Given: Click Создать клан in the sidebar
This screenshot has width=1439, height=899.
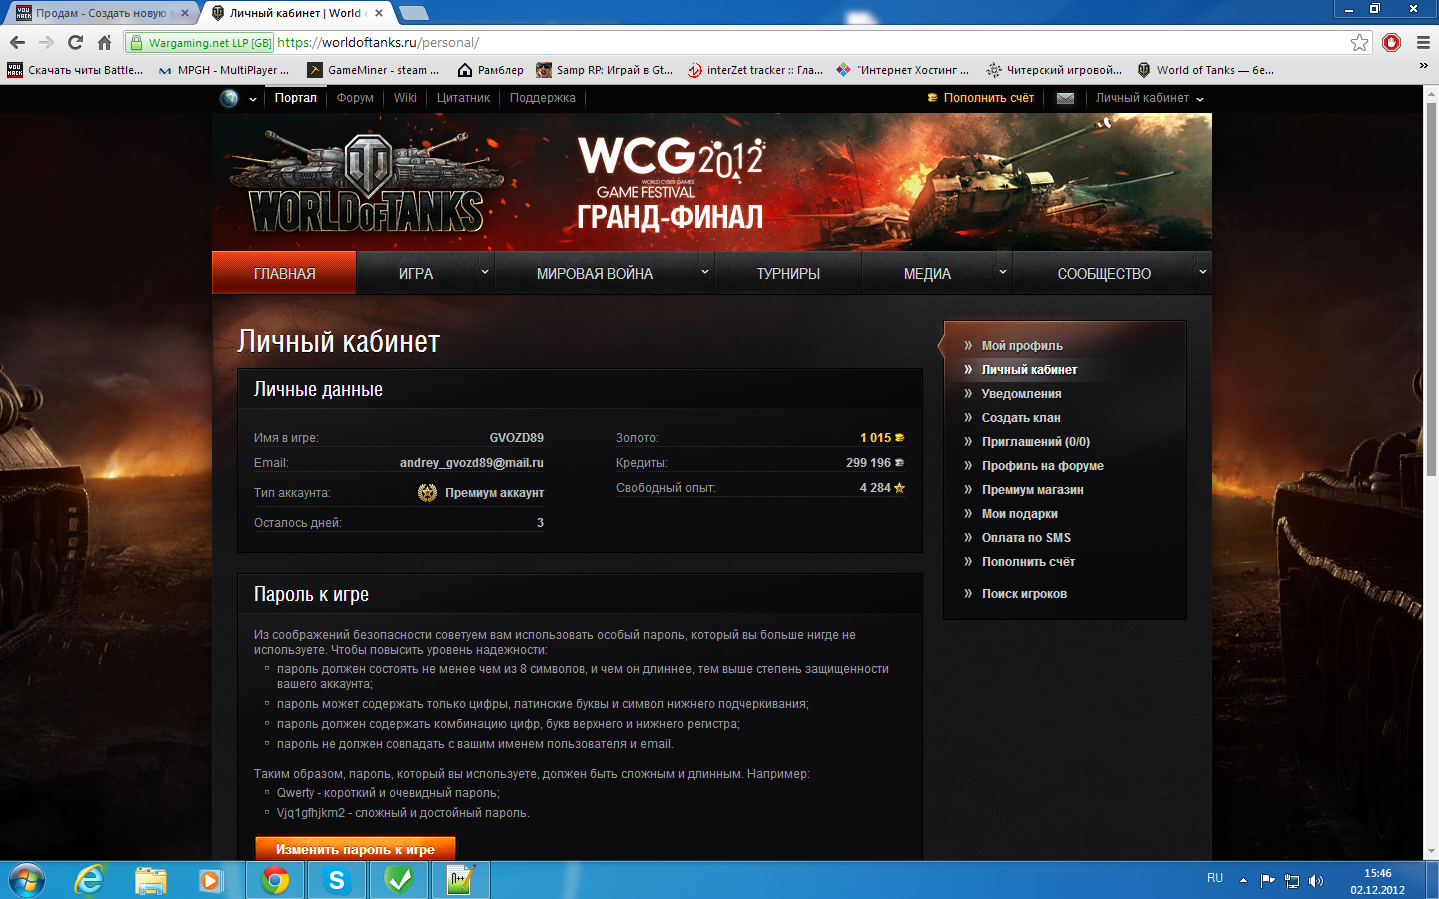Looking at the screenshot, I should 1021,418.
